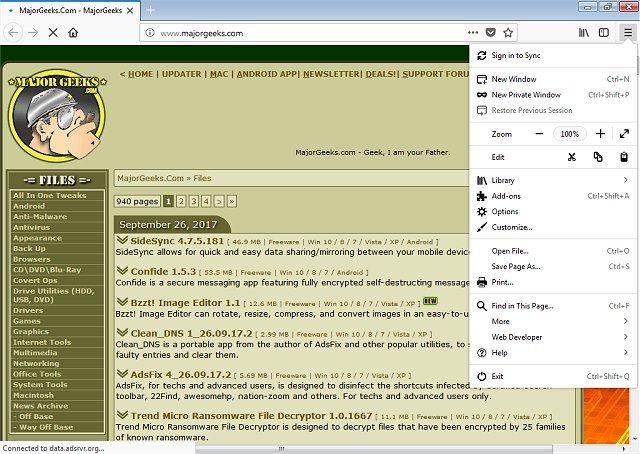Open page actions three-dot menu
640x454 pixels.
[x=473, y=33]
